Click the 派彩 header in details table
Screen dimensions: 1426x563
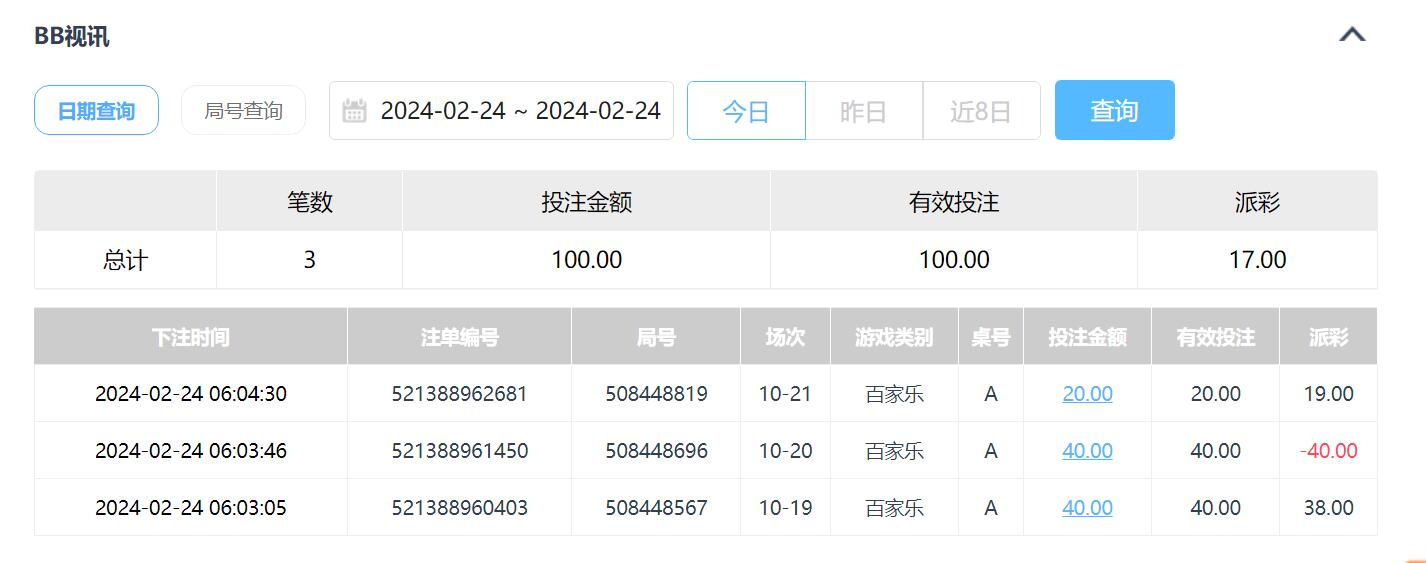click(x=1328, y=337)
